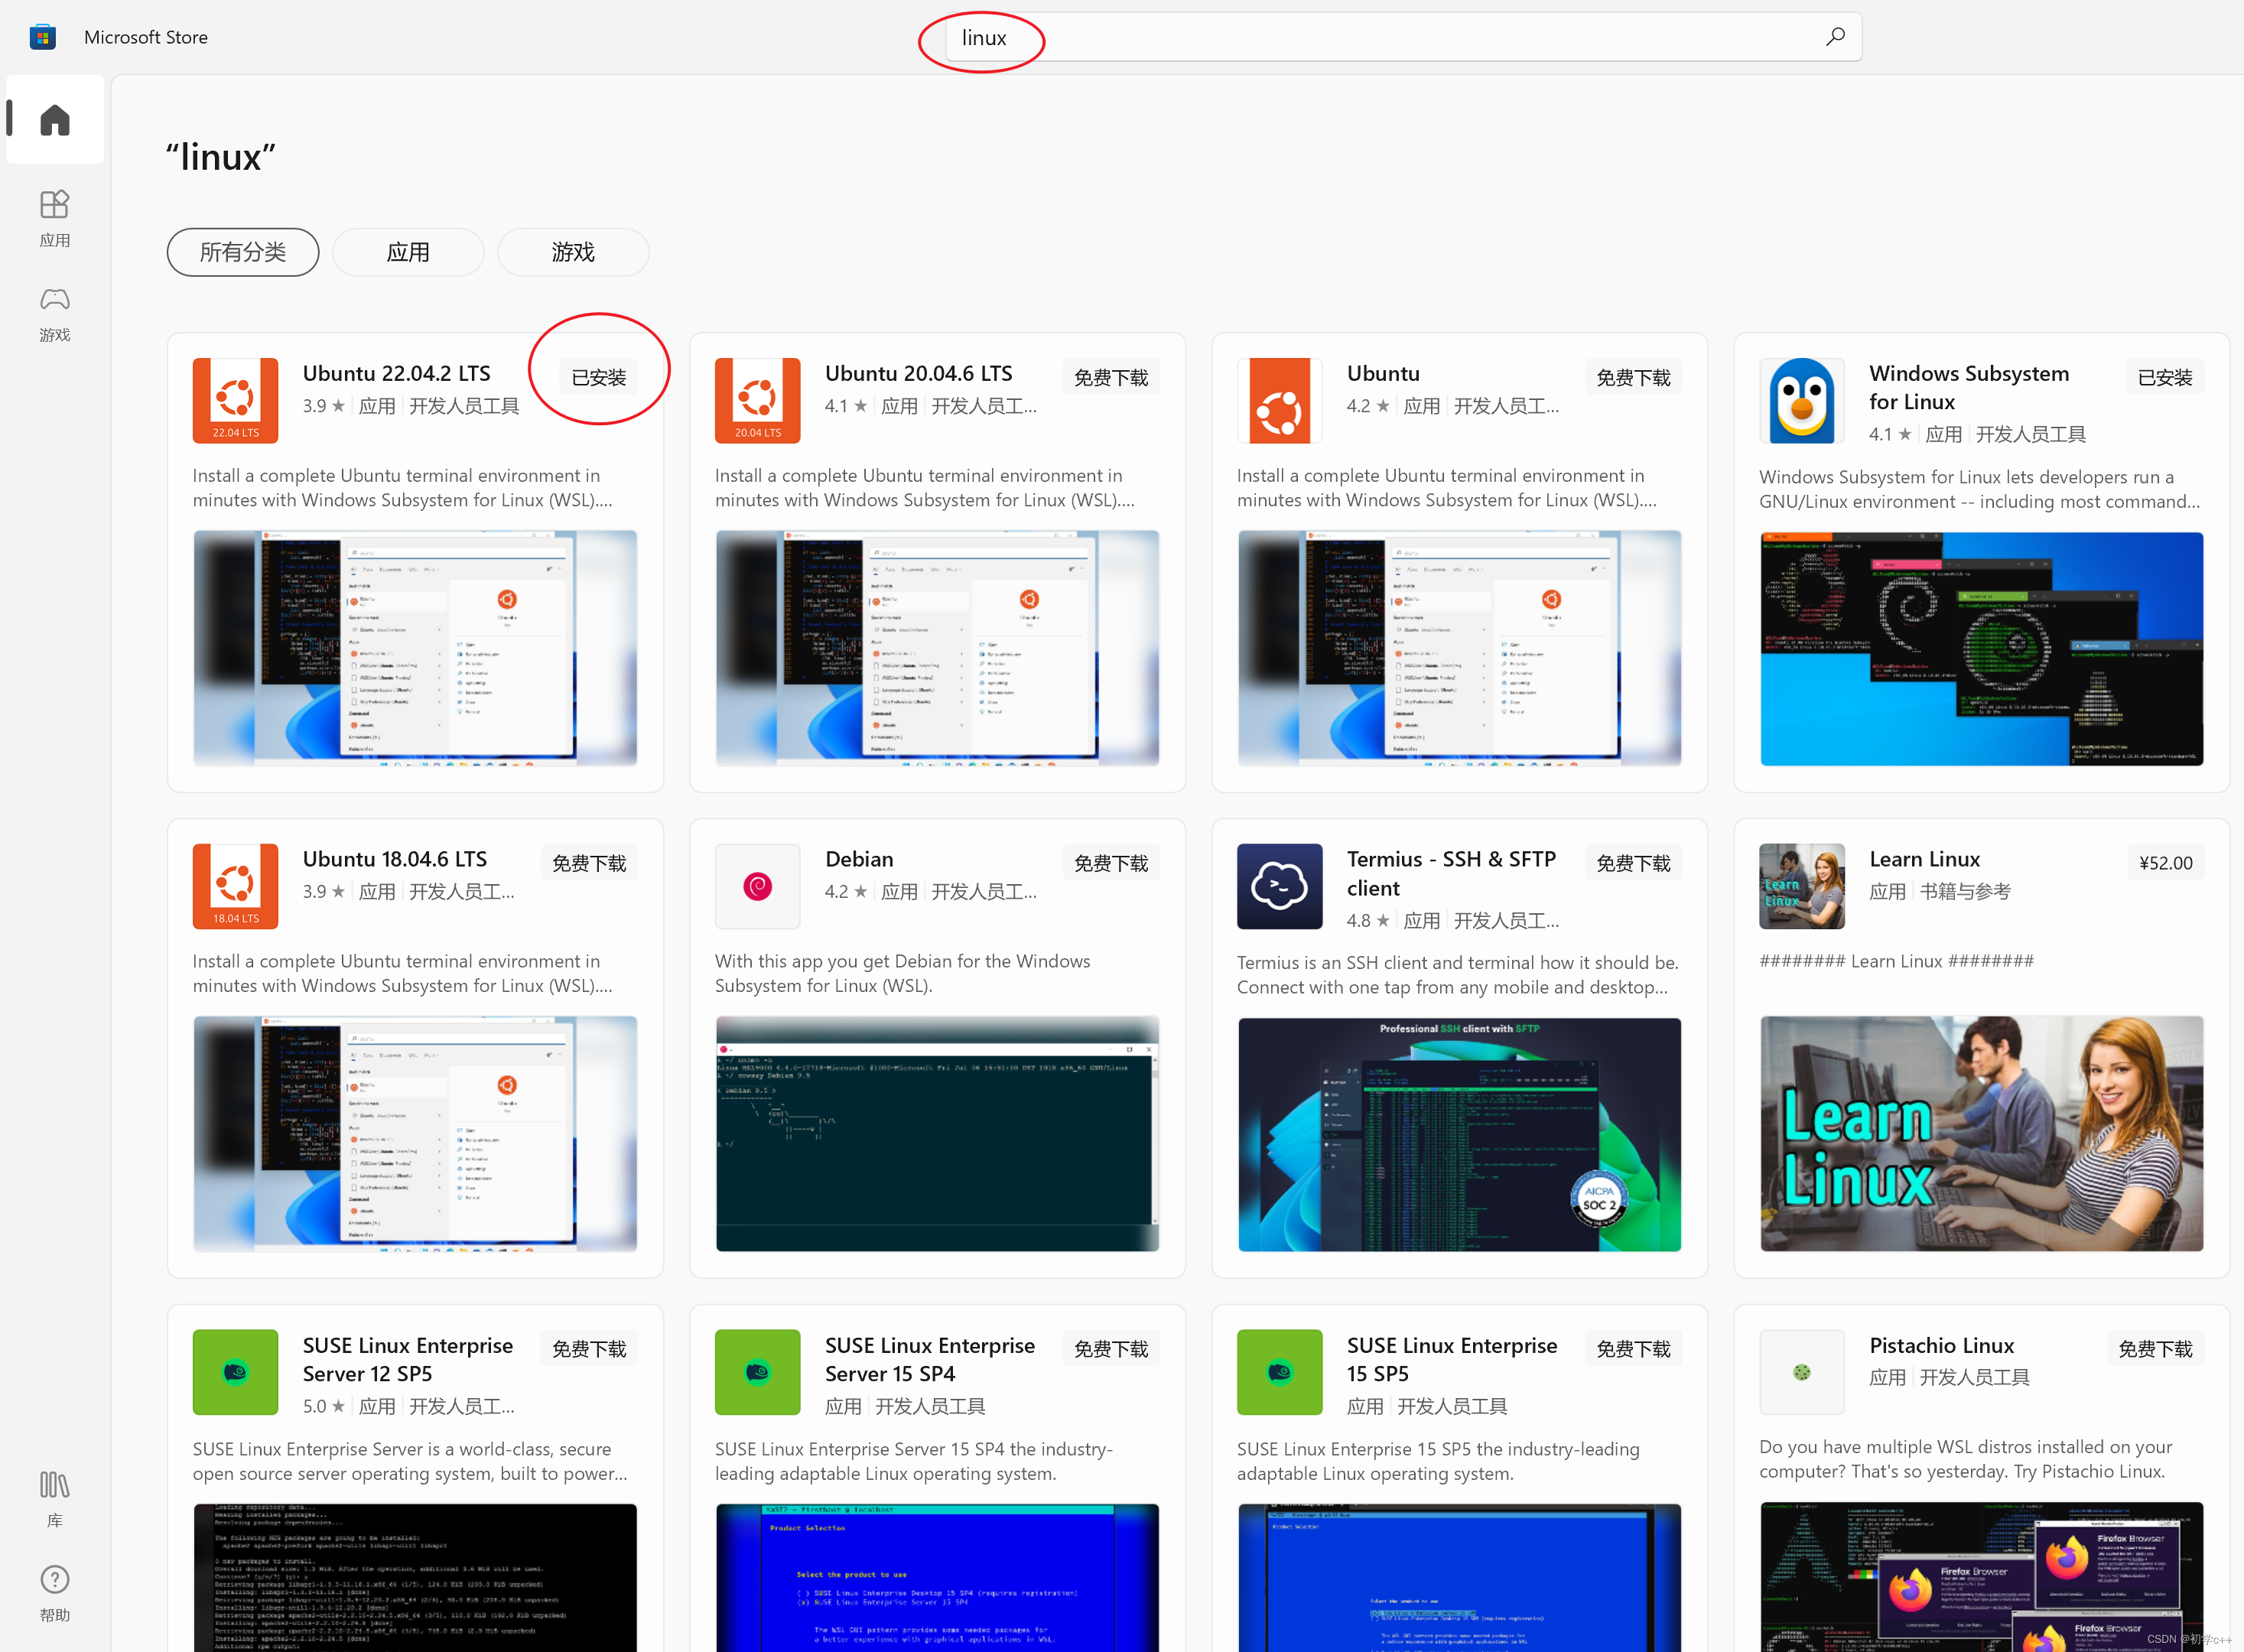Image resolution: width=2244 pixels, height=1652 pixels.
Task: Select the 应用 filter tab
Action: coord(408,252)
